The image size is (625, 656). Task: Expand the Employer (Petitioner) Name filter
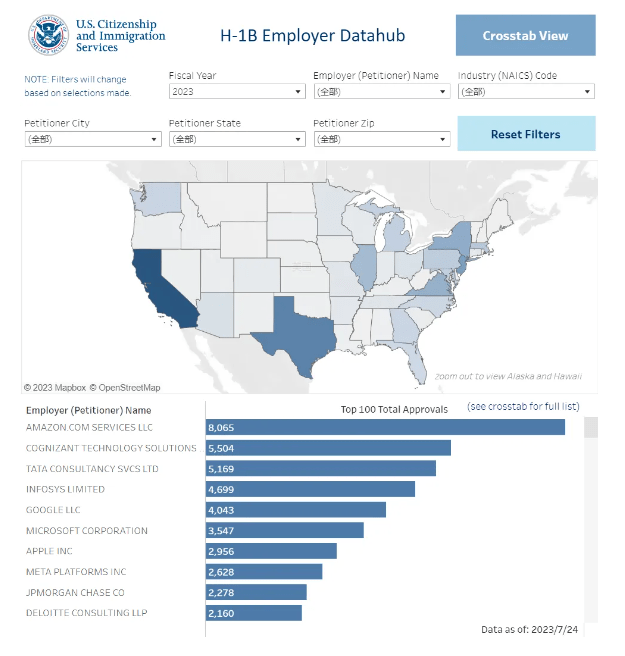[x=382, y=92]
